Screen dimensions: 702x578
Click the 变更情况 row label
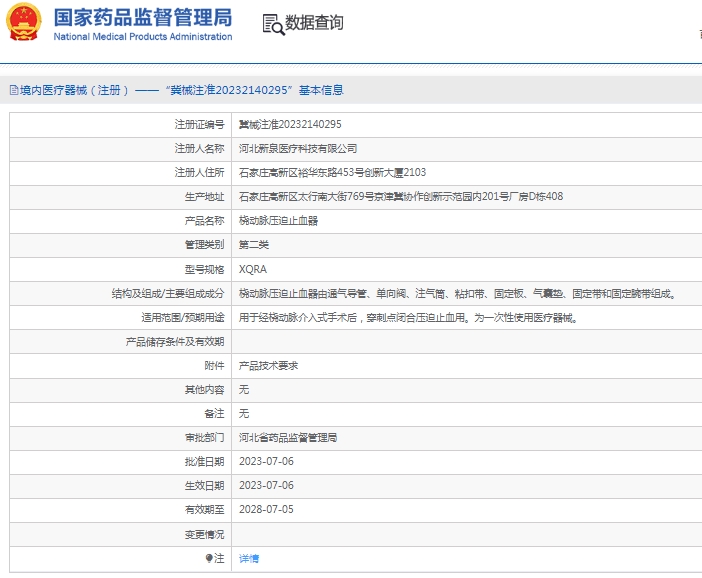pyautogui.click(x=205, y=534)
